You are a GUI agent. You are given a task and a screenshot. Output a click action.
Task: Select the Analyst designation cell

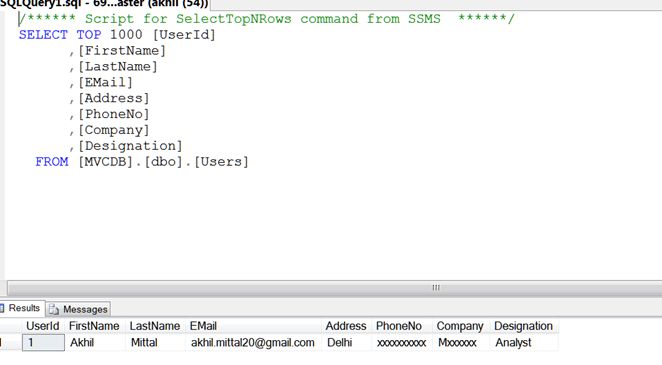point(524,342)
